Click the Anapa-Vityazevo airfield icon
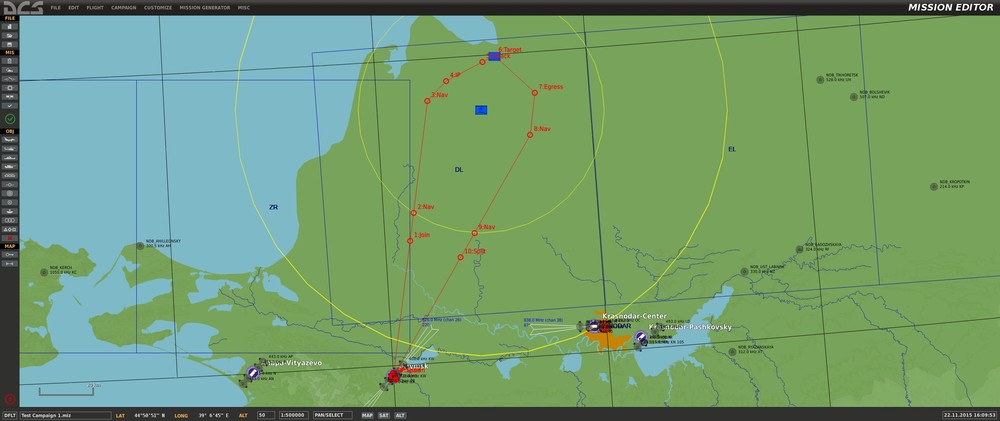 tap(253, 372)
